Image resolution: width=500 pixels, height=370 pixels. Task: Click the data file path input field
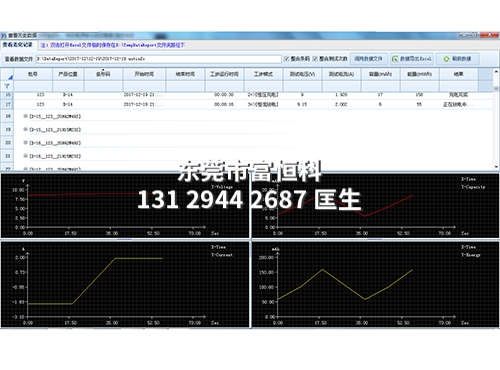[159, 59]
